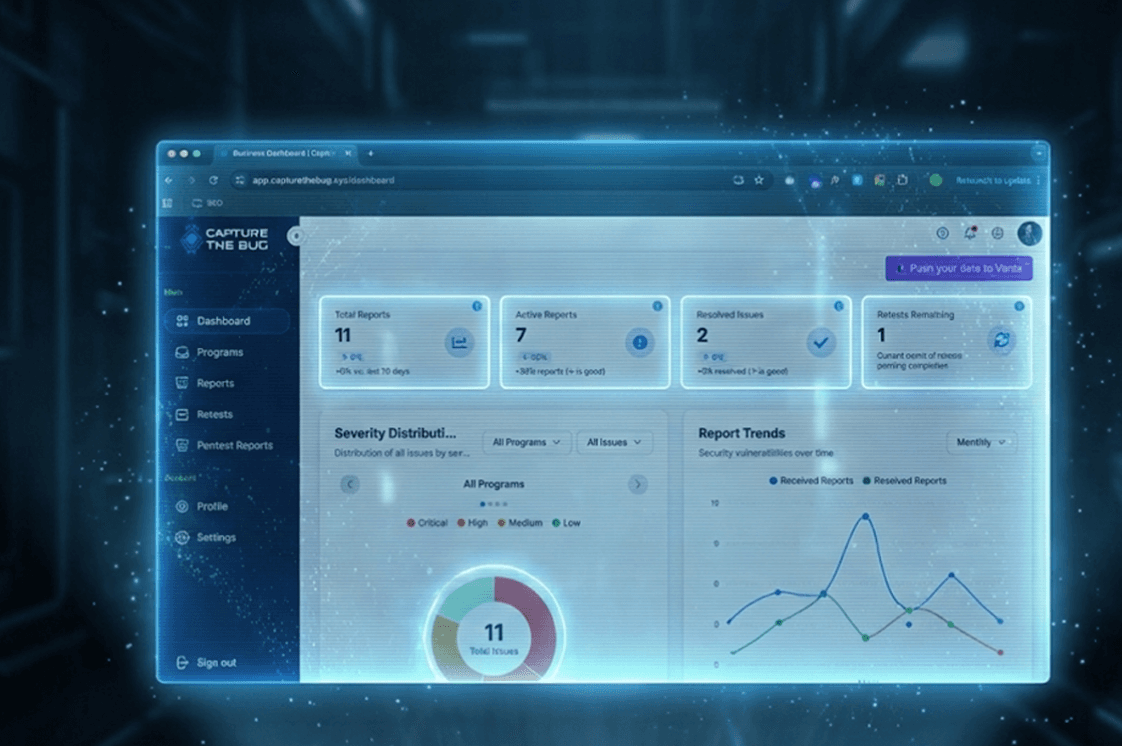Click the Report Trends heading
The image size is (1122, 746).
point(741,433)
